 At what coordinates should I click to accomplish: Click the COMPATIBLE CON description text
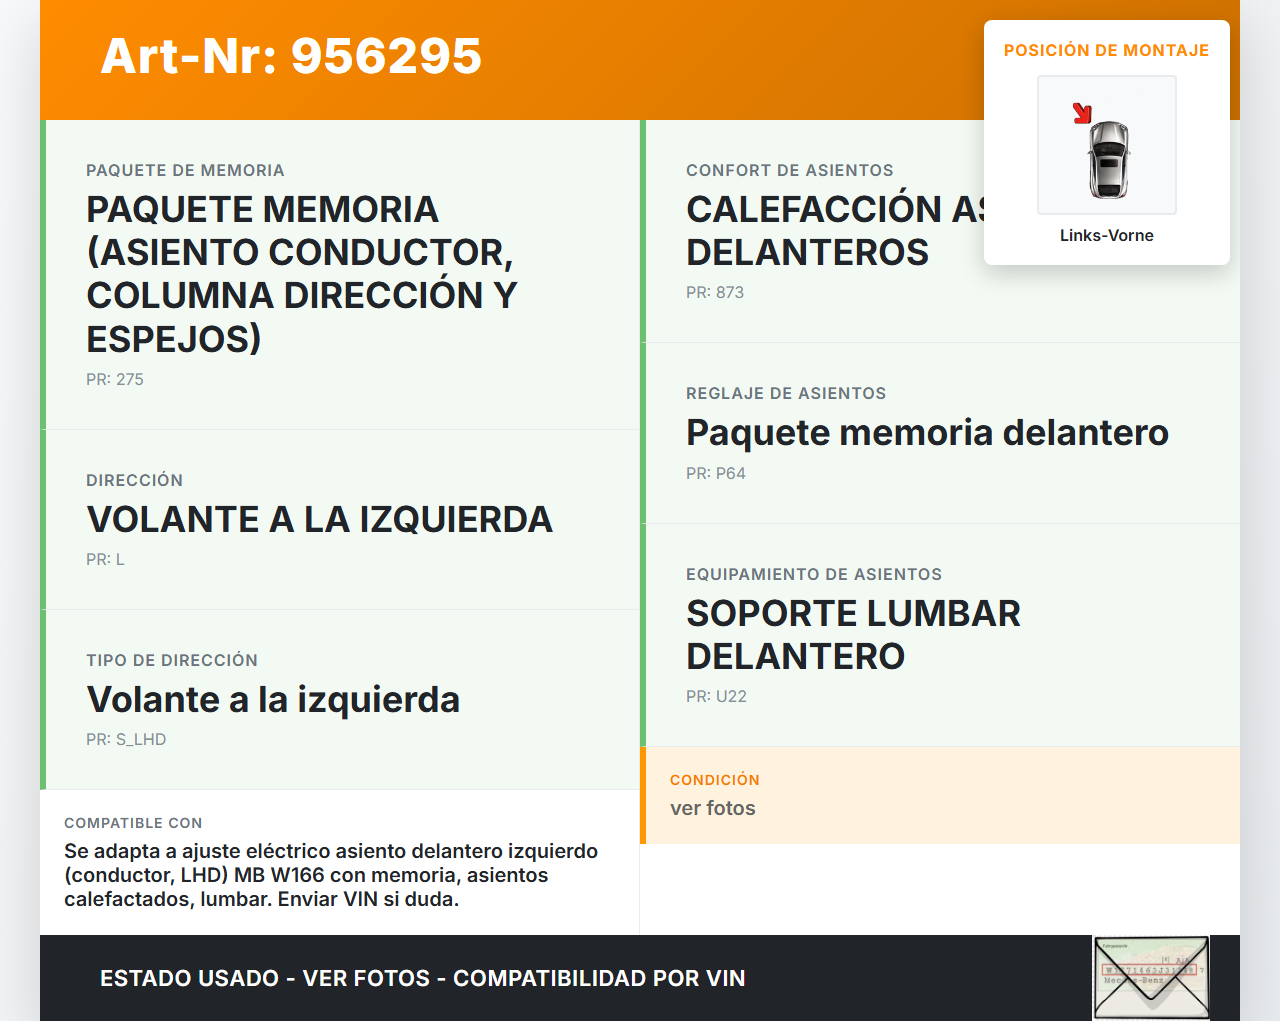331,875
